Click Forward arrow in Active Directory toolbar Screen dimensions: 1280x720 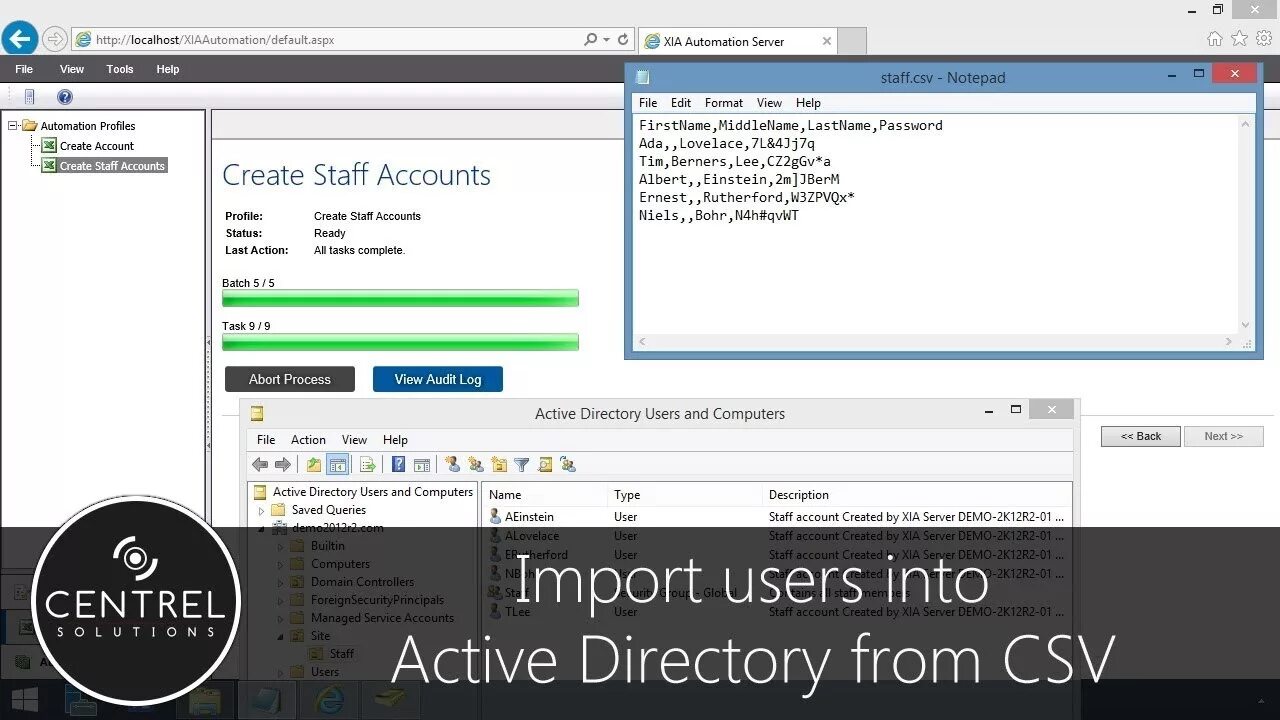(x=283, y=464)
